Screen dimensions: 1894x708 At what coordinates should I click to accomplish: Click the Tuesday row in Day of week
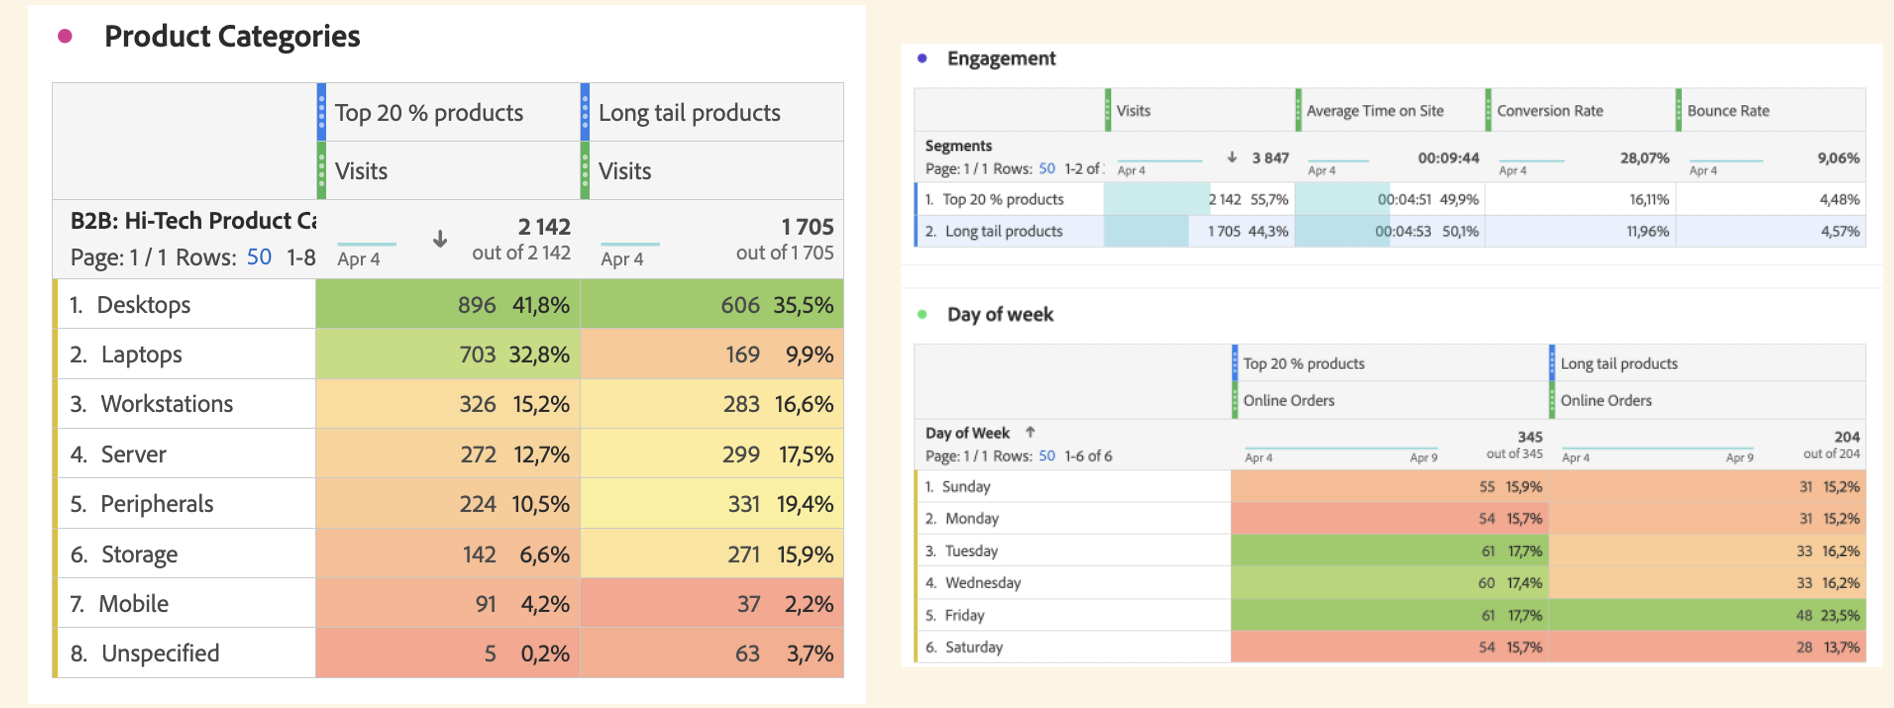pos(1390,551)
